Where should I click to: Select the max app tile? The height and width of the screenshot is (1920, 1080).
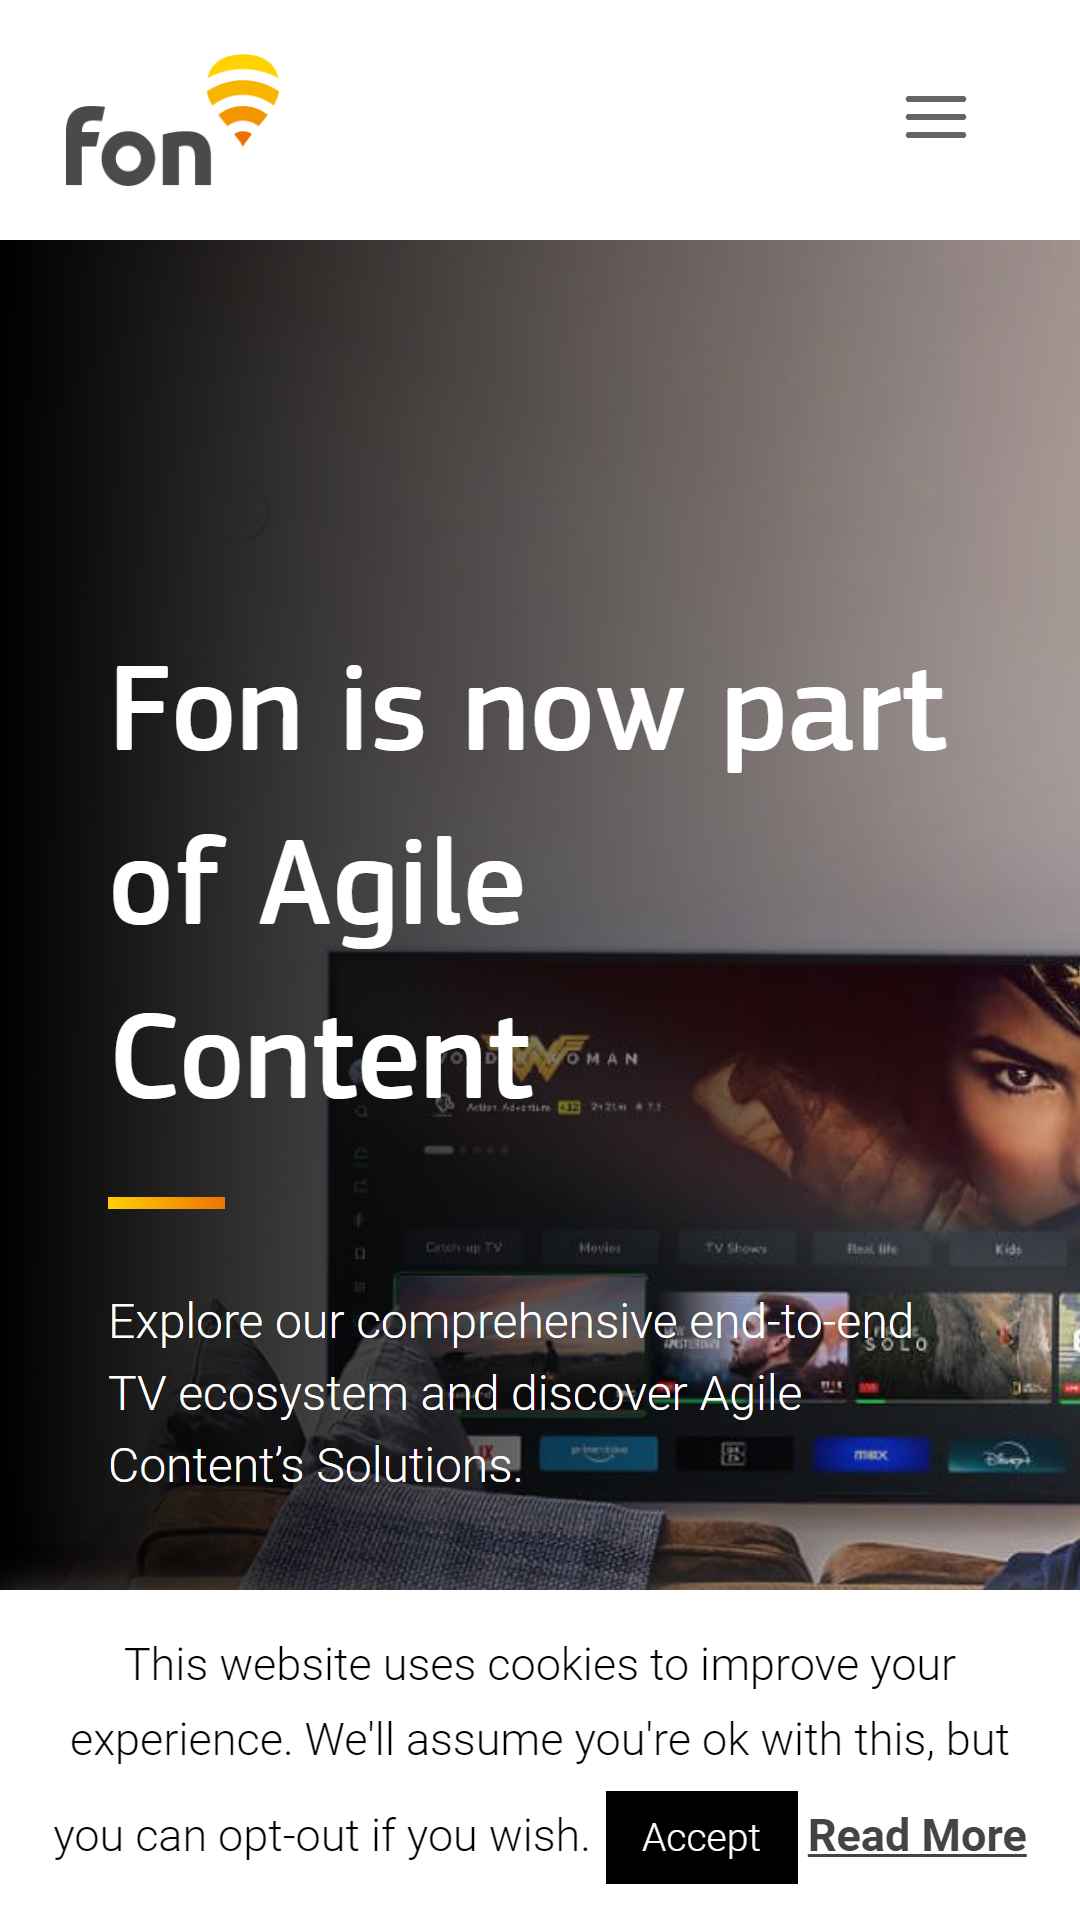point(870,1455)
